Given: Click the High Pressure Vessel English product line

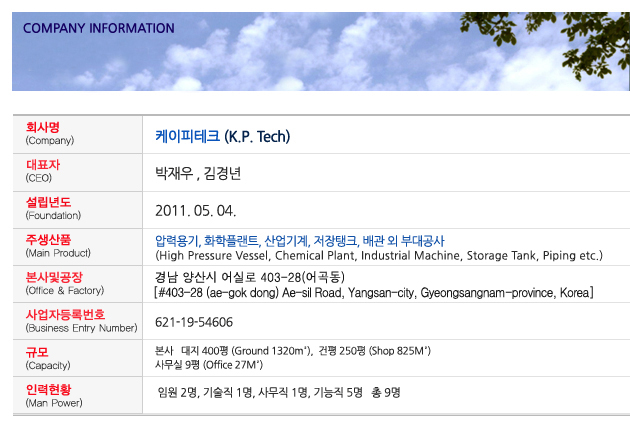Looking at the screenshot, I should click(379, 255).
